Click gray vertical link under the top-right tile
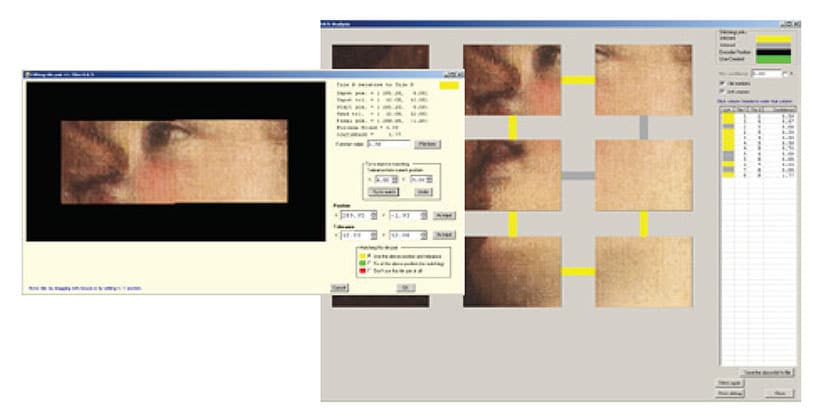Viewport: 820px width, 420px height. (644, 128)
